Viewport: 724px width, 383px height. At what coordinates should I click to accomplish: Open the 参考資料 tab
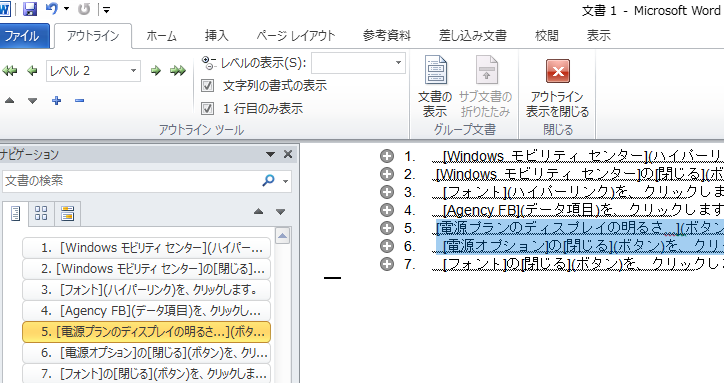point(386,36)
